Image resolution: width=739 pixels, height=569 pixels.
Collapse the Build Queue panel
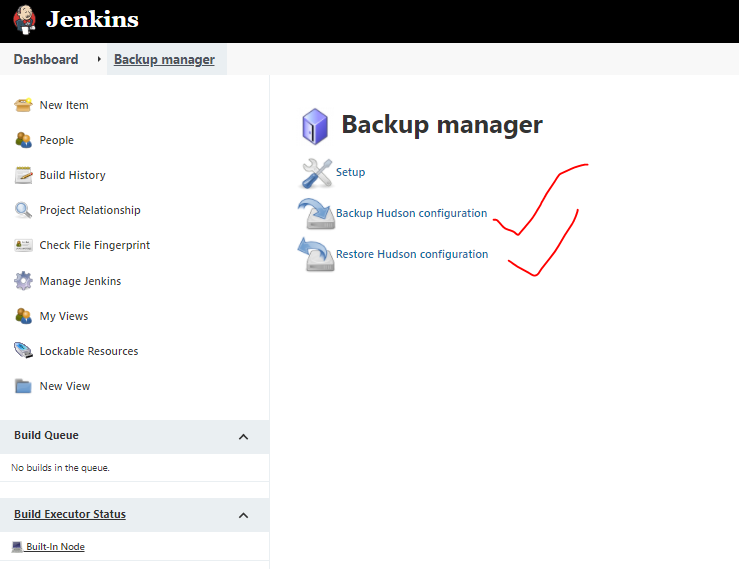(x=243, y=436)
